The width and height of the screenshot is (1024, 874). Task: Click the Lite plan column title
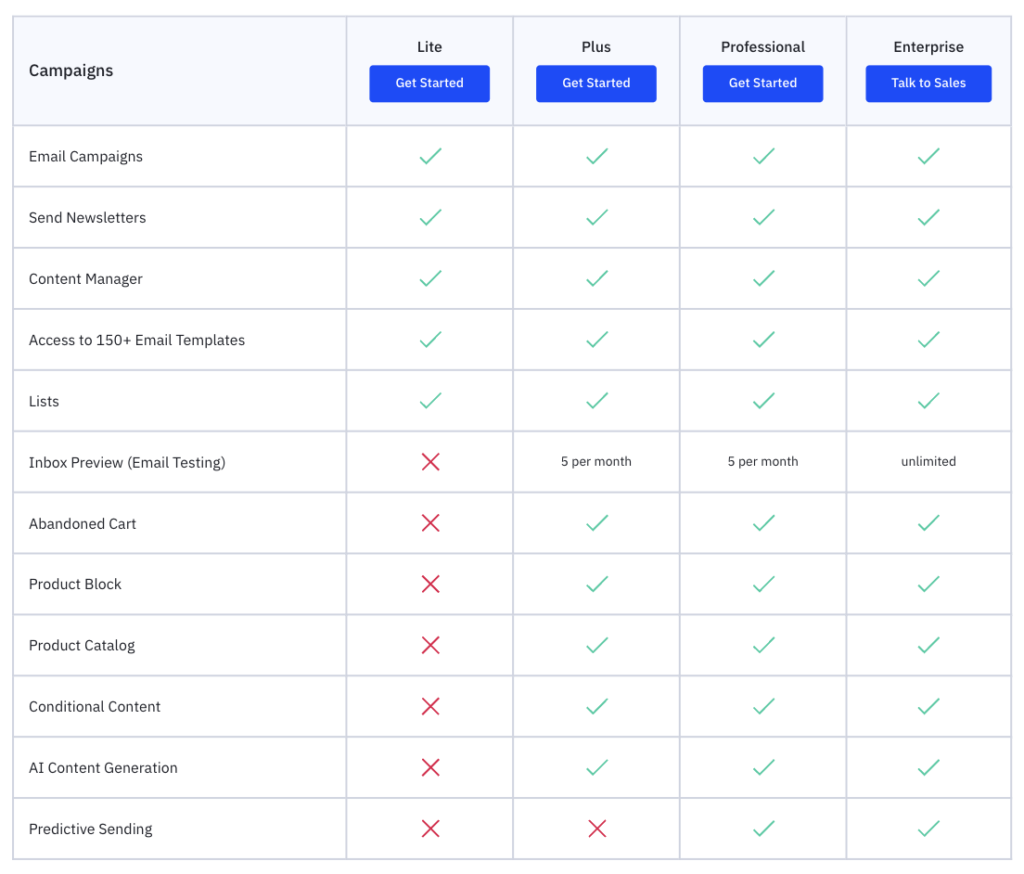point(429,47)
